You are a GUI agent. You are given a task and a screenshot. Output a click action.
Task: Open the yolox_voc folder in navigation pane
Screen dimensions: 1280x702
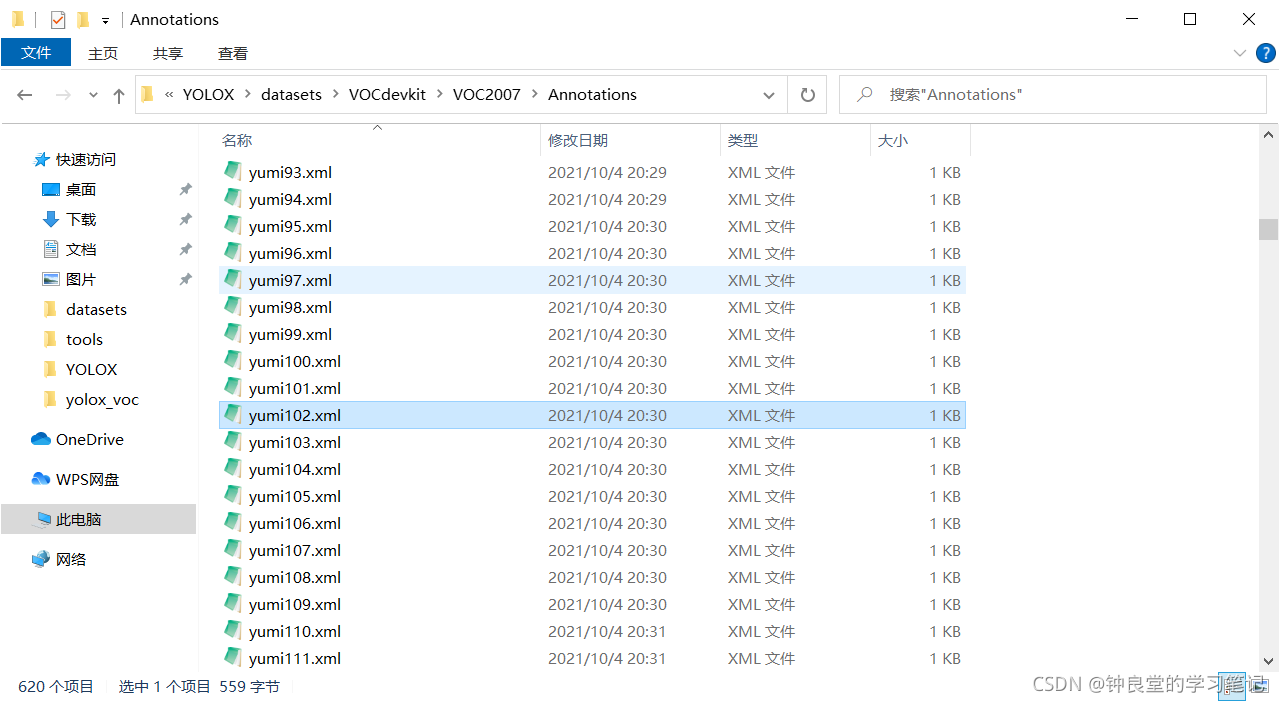(x=102, y=399)
